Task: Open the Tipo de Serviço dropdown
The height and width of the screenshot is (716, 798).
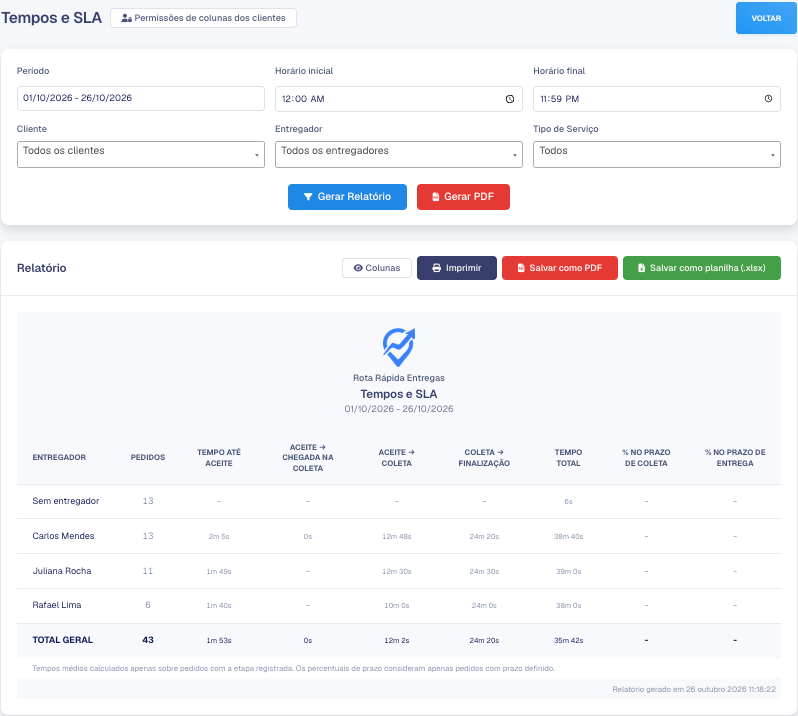Action: (657, 154)
